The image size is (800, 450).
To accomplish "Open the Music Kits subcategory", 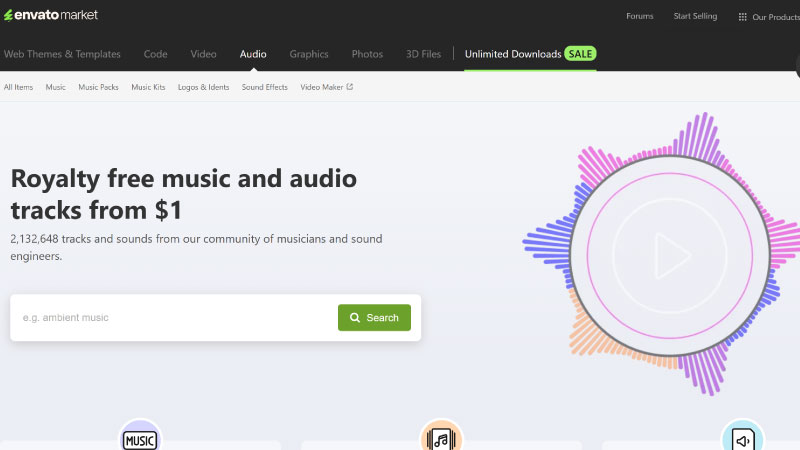I will (x=148, y=87).
